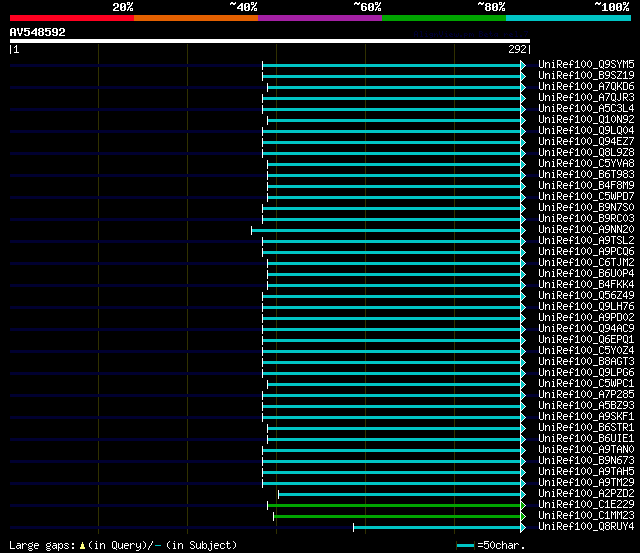Click the green alignment bar for UniRef100_C1E229
The width and height of the screenshot is (640, 553).
(394, 506)
